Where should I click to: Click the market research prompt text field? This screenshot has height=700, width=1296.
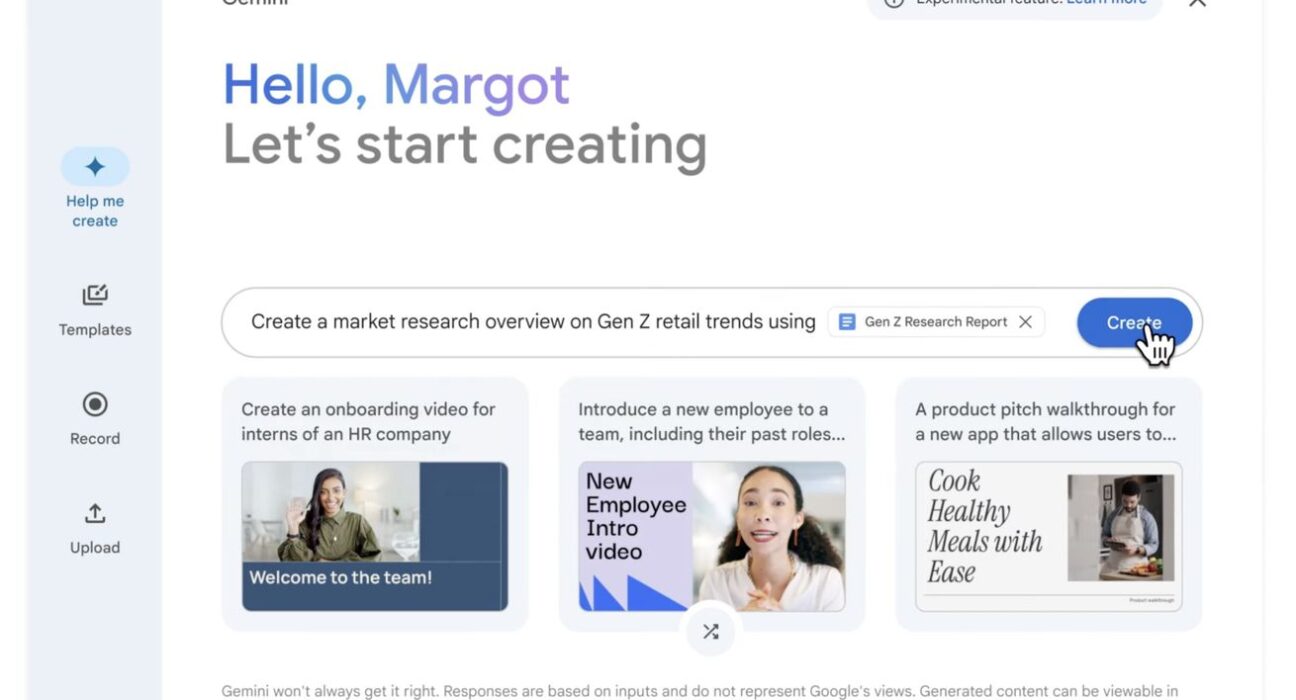coord(533,322)
